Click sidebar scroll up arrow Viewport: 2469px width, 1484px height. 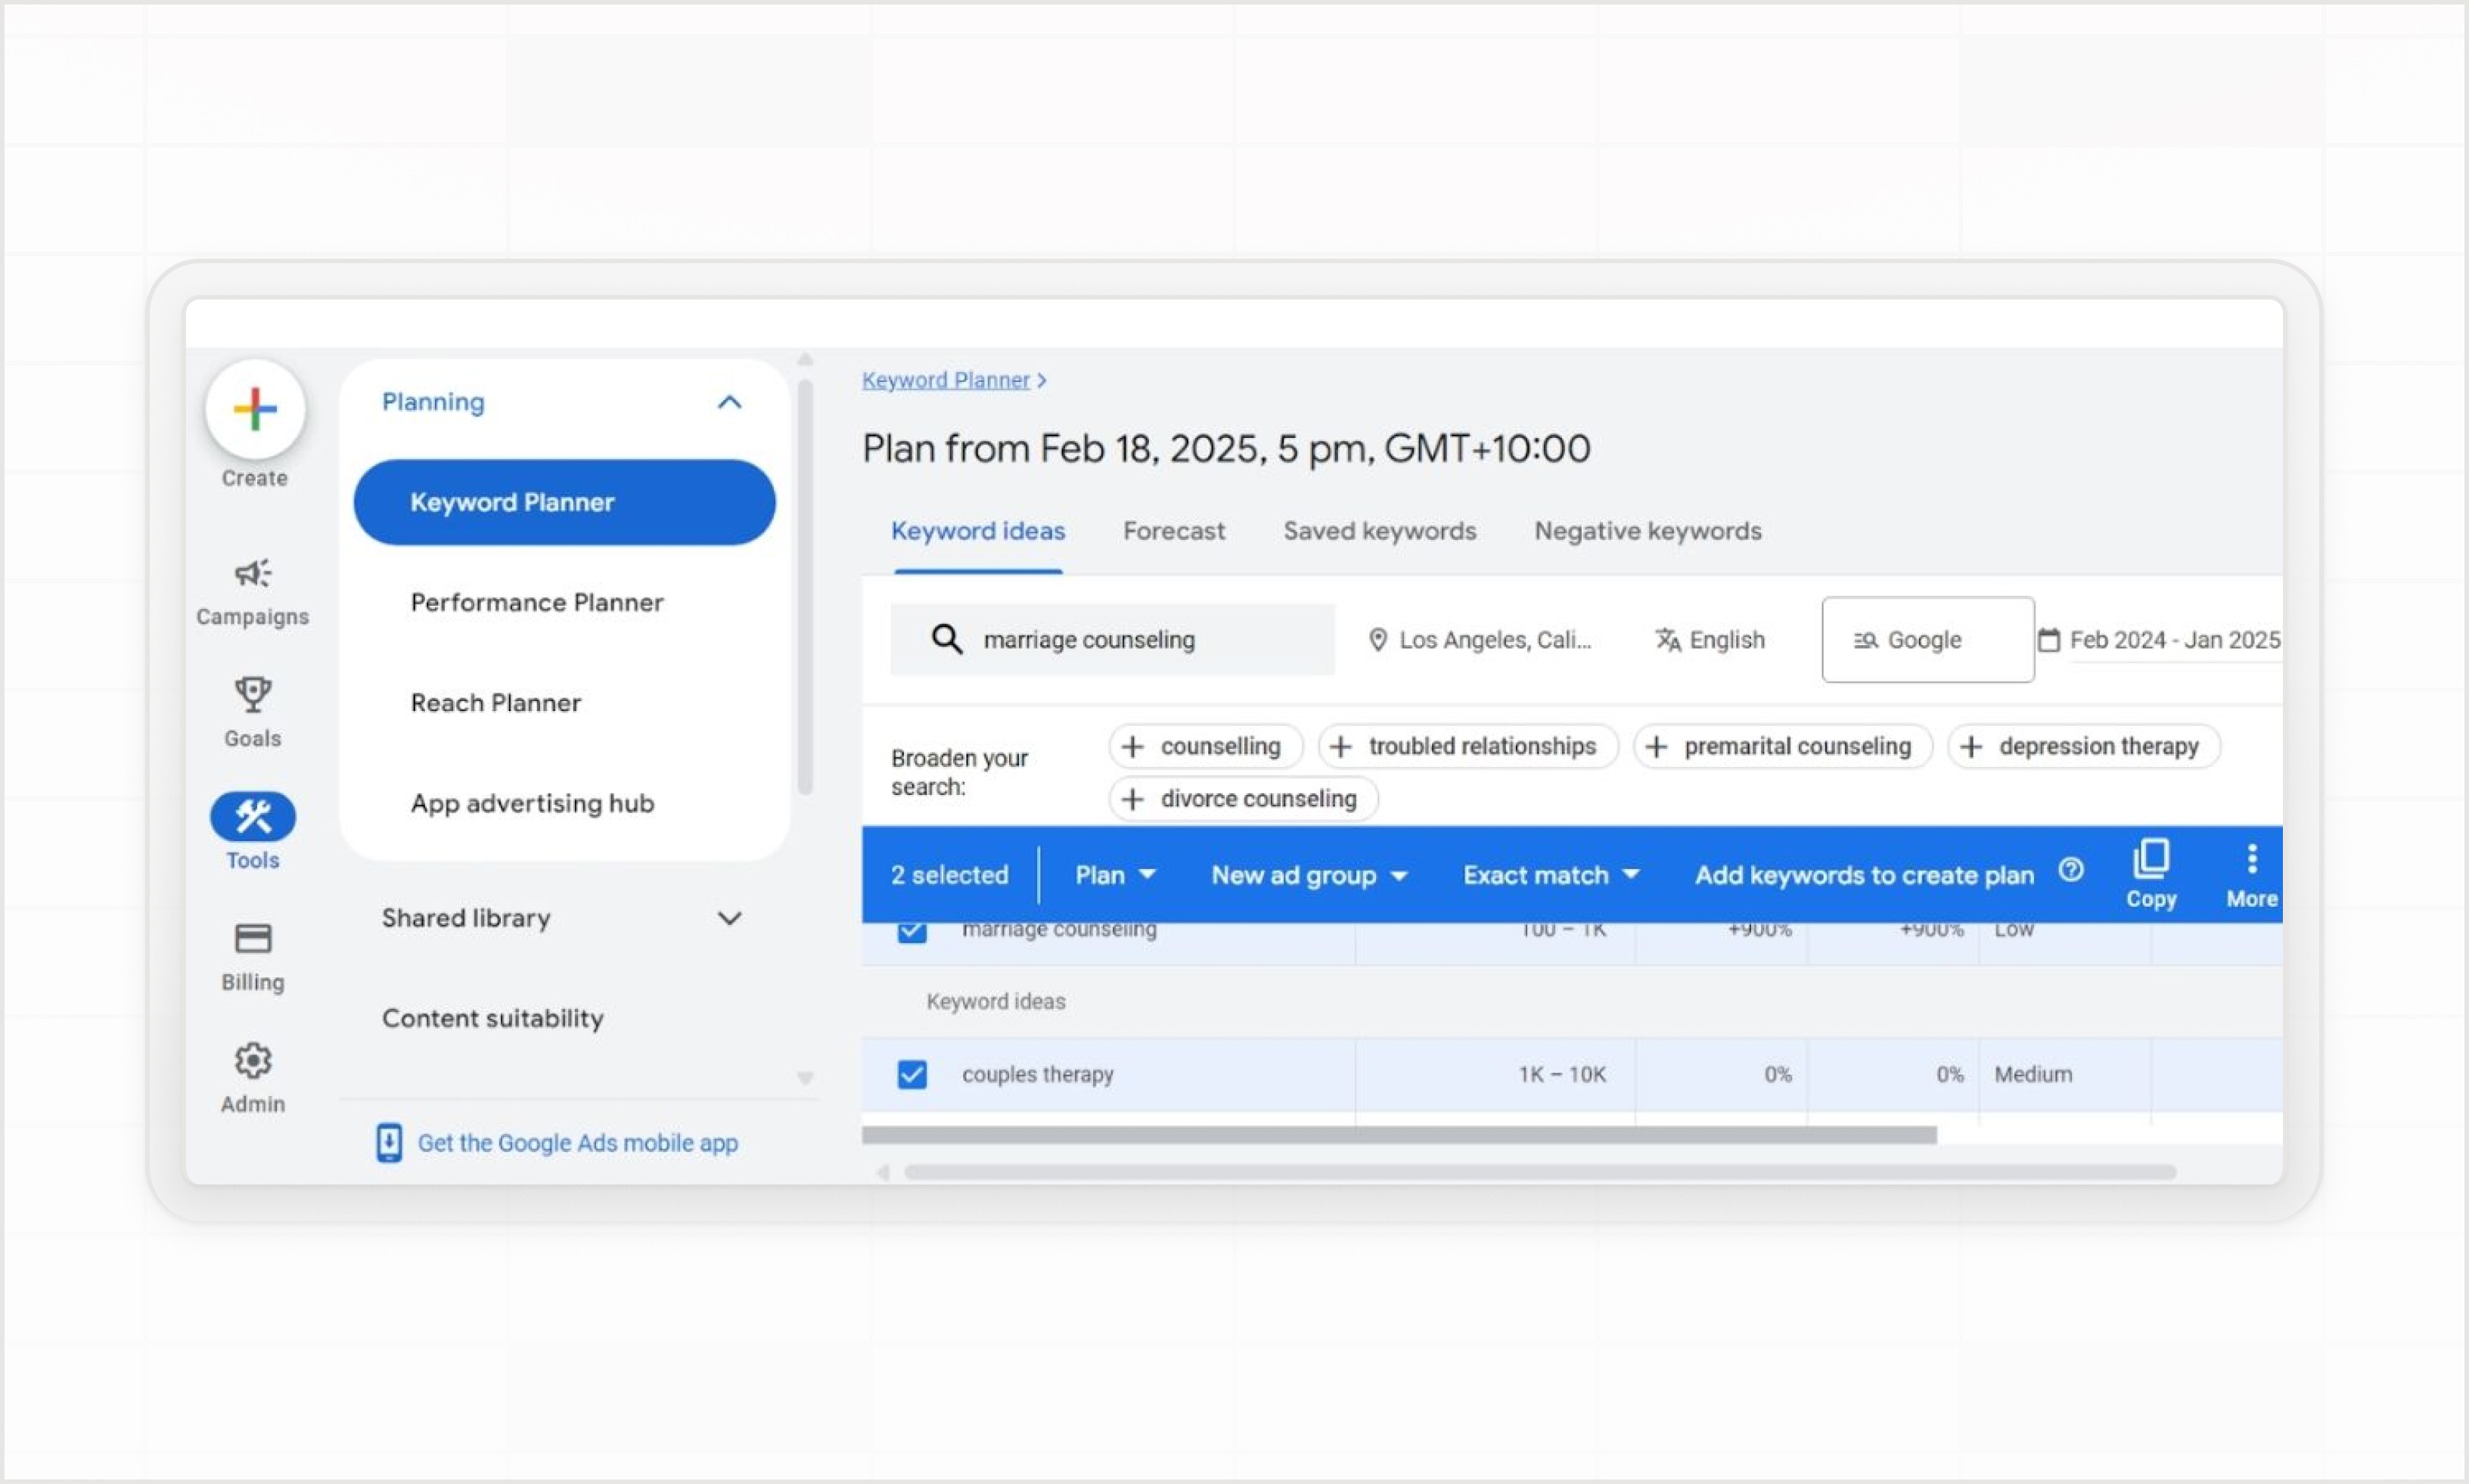(x=805, y=359)
